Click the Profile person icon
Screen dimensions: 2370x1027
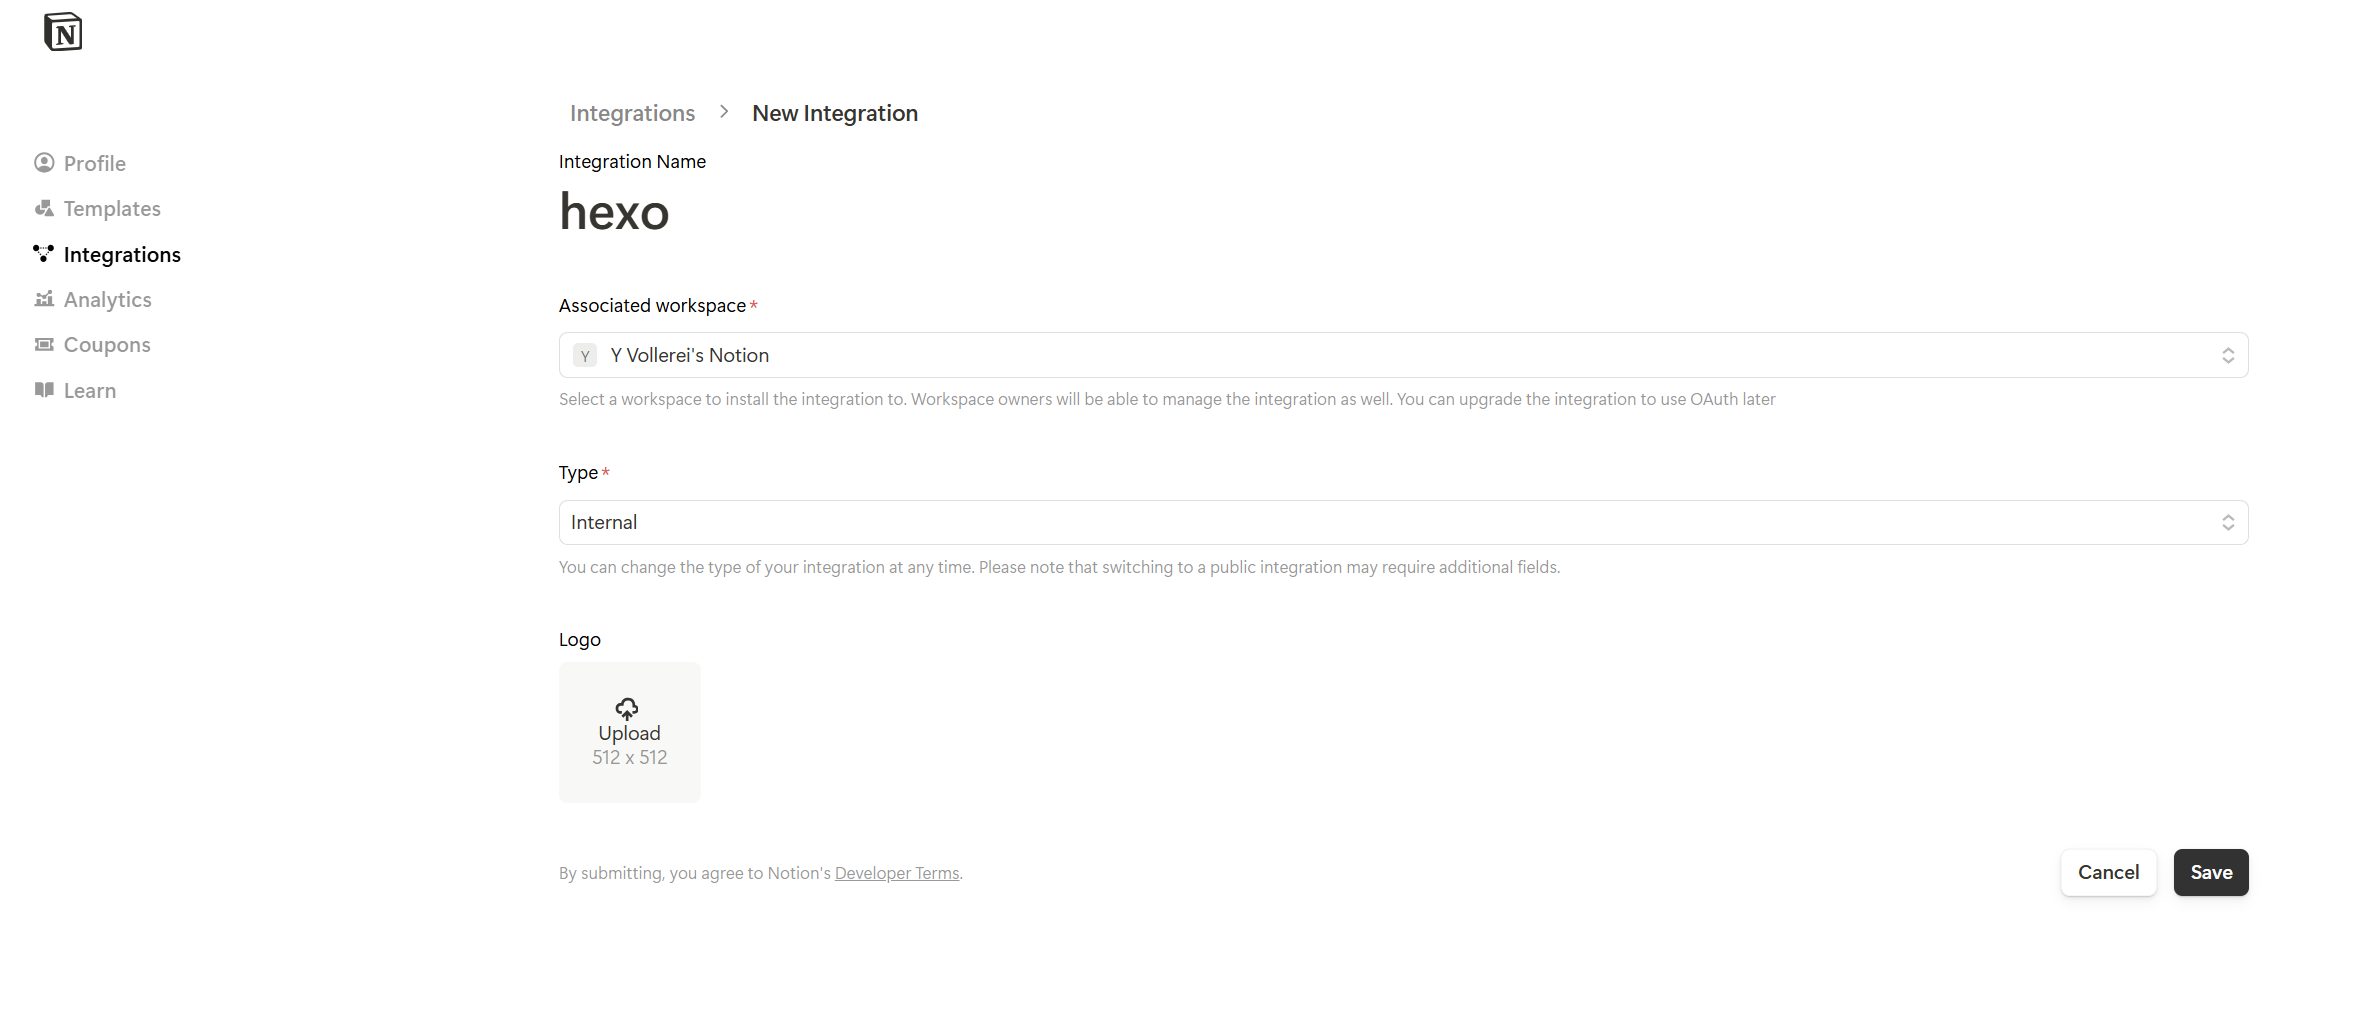[x=44, y=162]
